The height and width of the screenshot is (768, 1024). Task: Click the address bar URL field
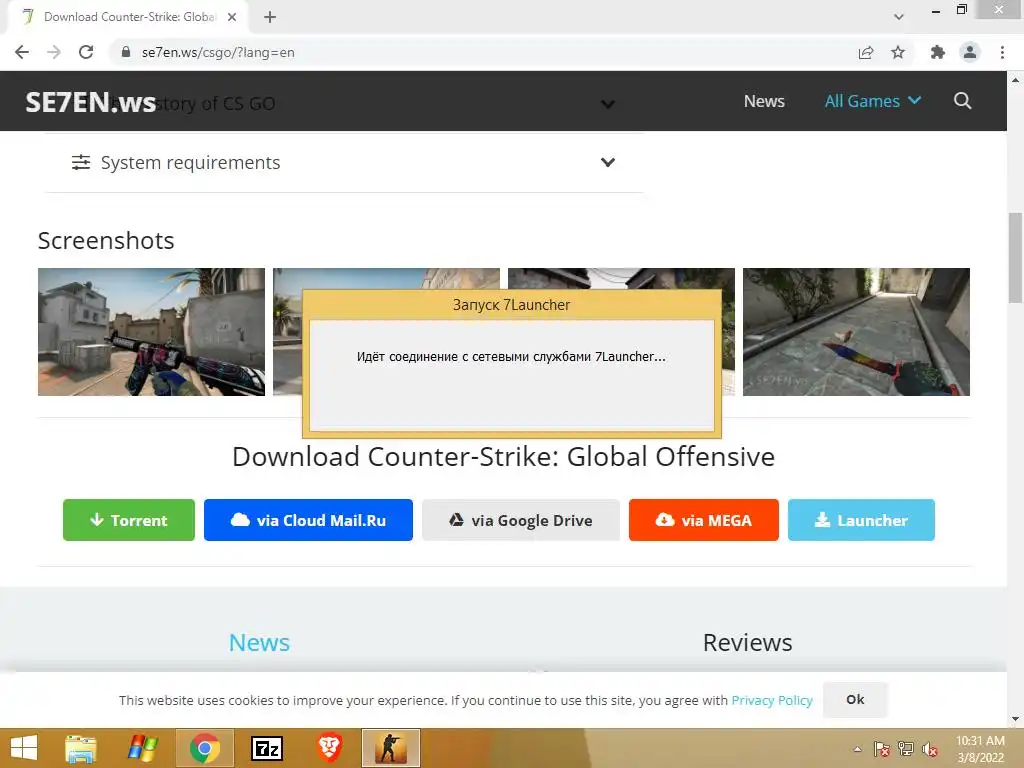[x=483, y=52]
